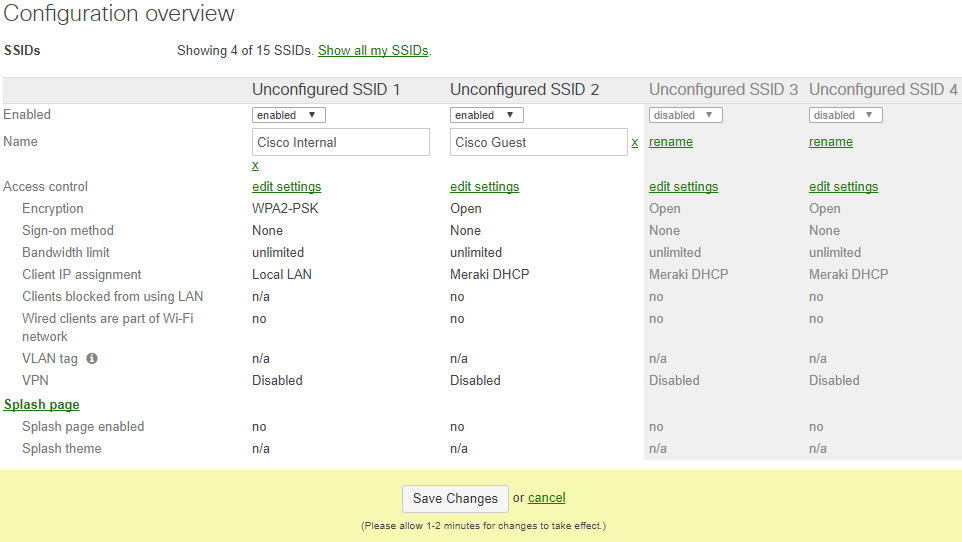The height and width of the screenshot is (542, 962).
Task: Click the Splash theme label
Action: coord(62,449)
